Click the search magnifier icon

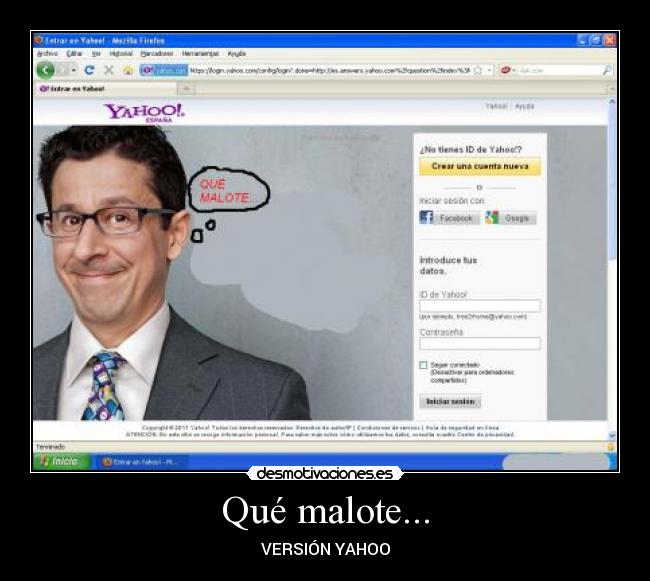click(x=607, y=70)
